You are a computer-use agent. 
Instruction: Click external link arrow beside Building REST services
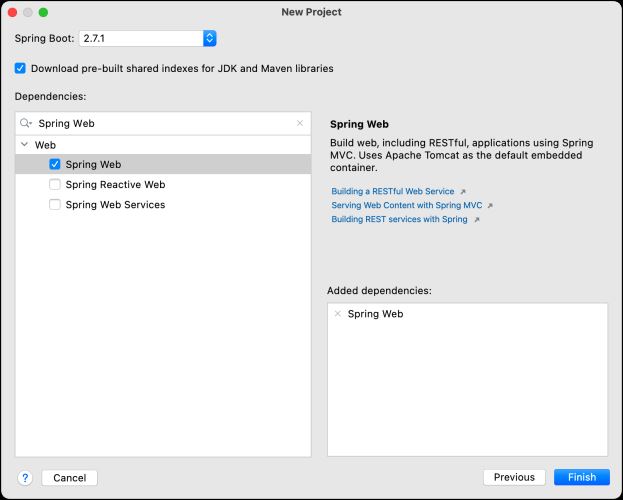477,219
